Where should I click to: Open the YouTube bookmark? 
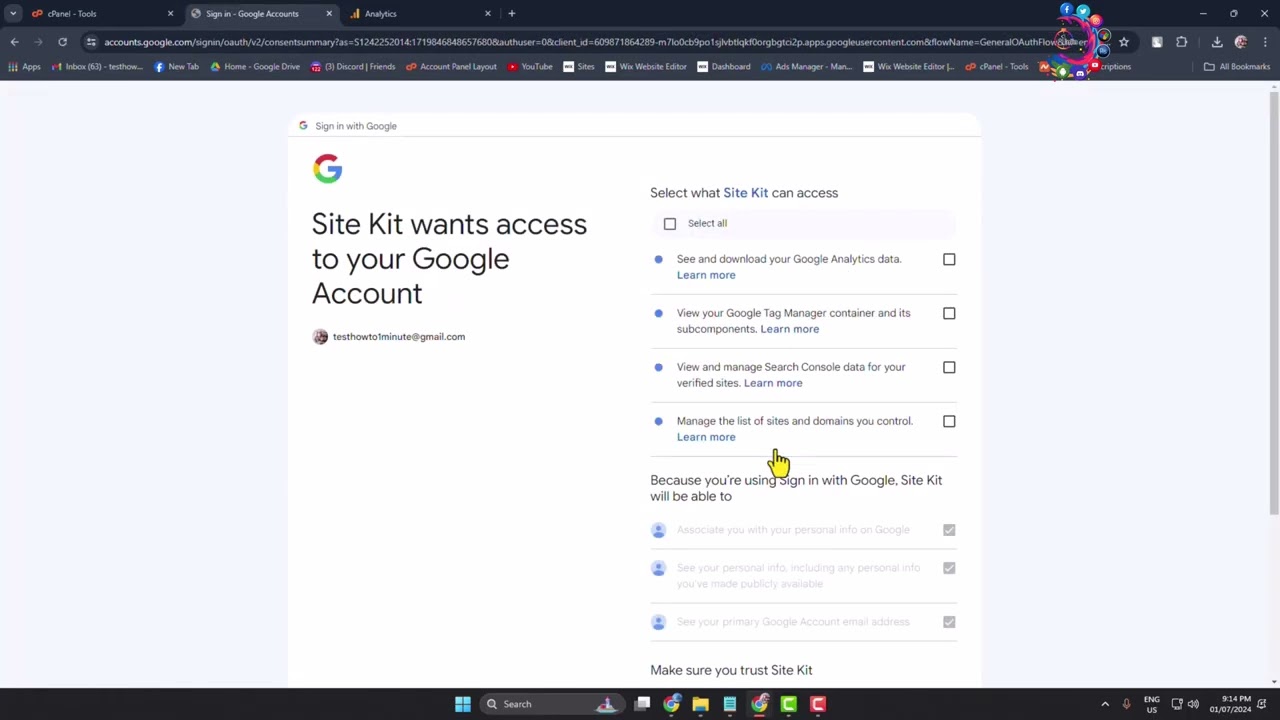click(530, 67)
